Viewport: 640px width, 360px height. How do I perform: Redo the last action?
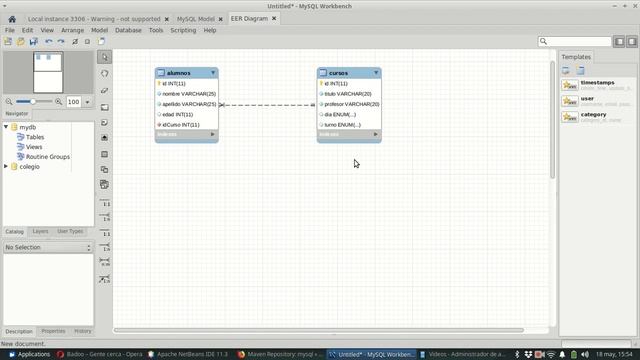pyautogui.click(x=61, y=41)
